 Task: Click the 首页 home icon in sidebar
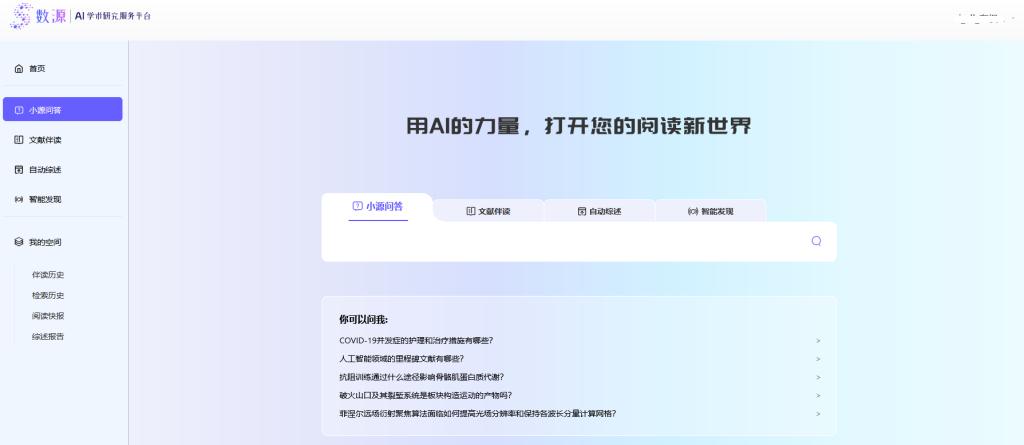click(x=18, y=69)
